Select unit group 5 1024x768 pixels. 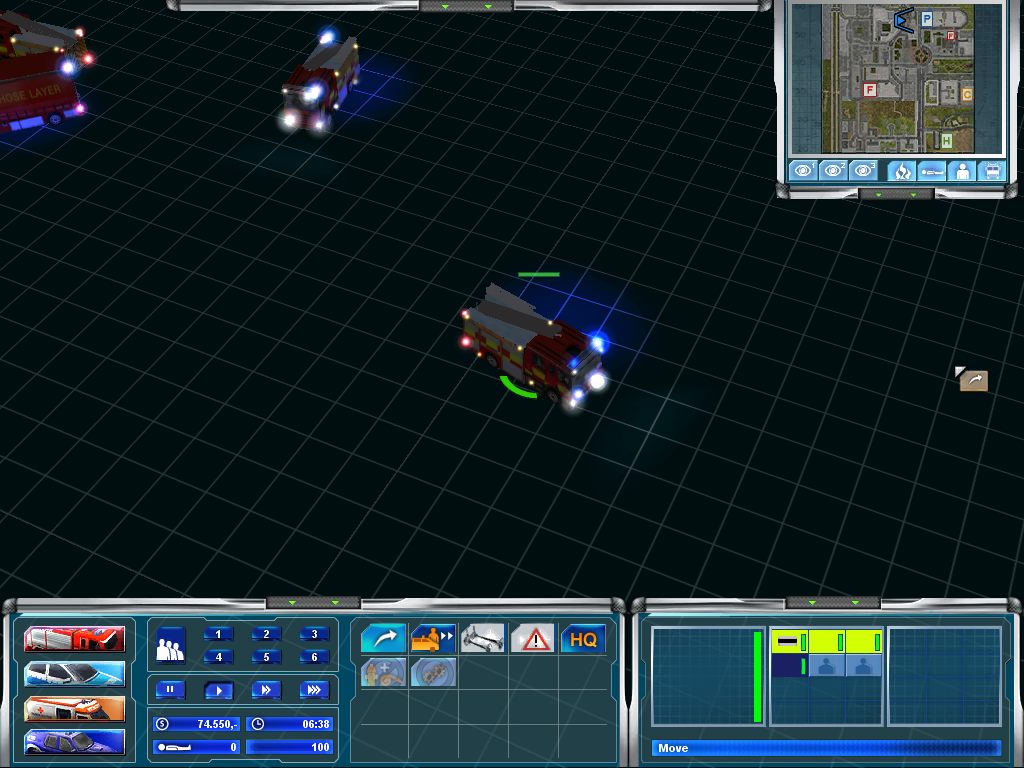(266, 657)
